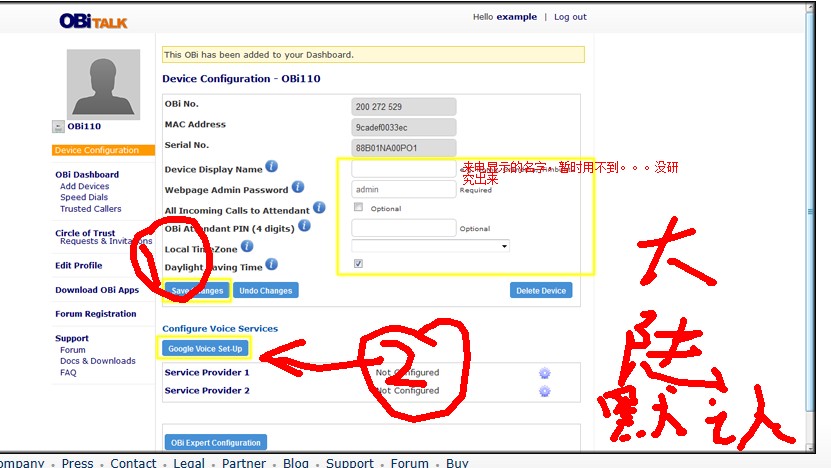Screen dimensions: 831x468
Task: Show info icon for Local TimeZone
Action: click(x=247, y=246)
